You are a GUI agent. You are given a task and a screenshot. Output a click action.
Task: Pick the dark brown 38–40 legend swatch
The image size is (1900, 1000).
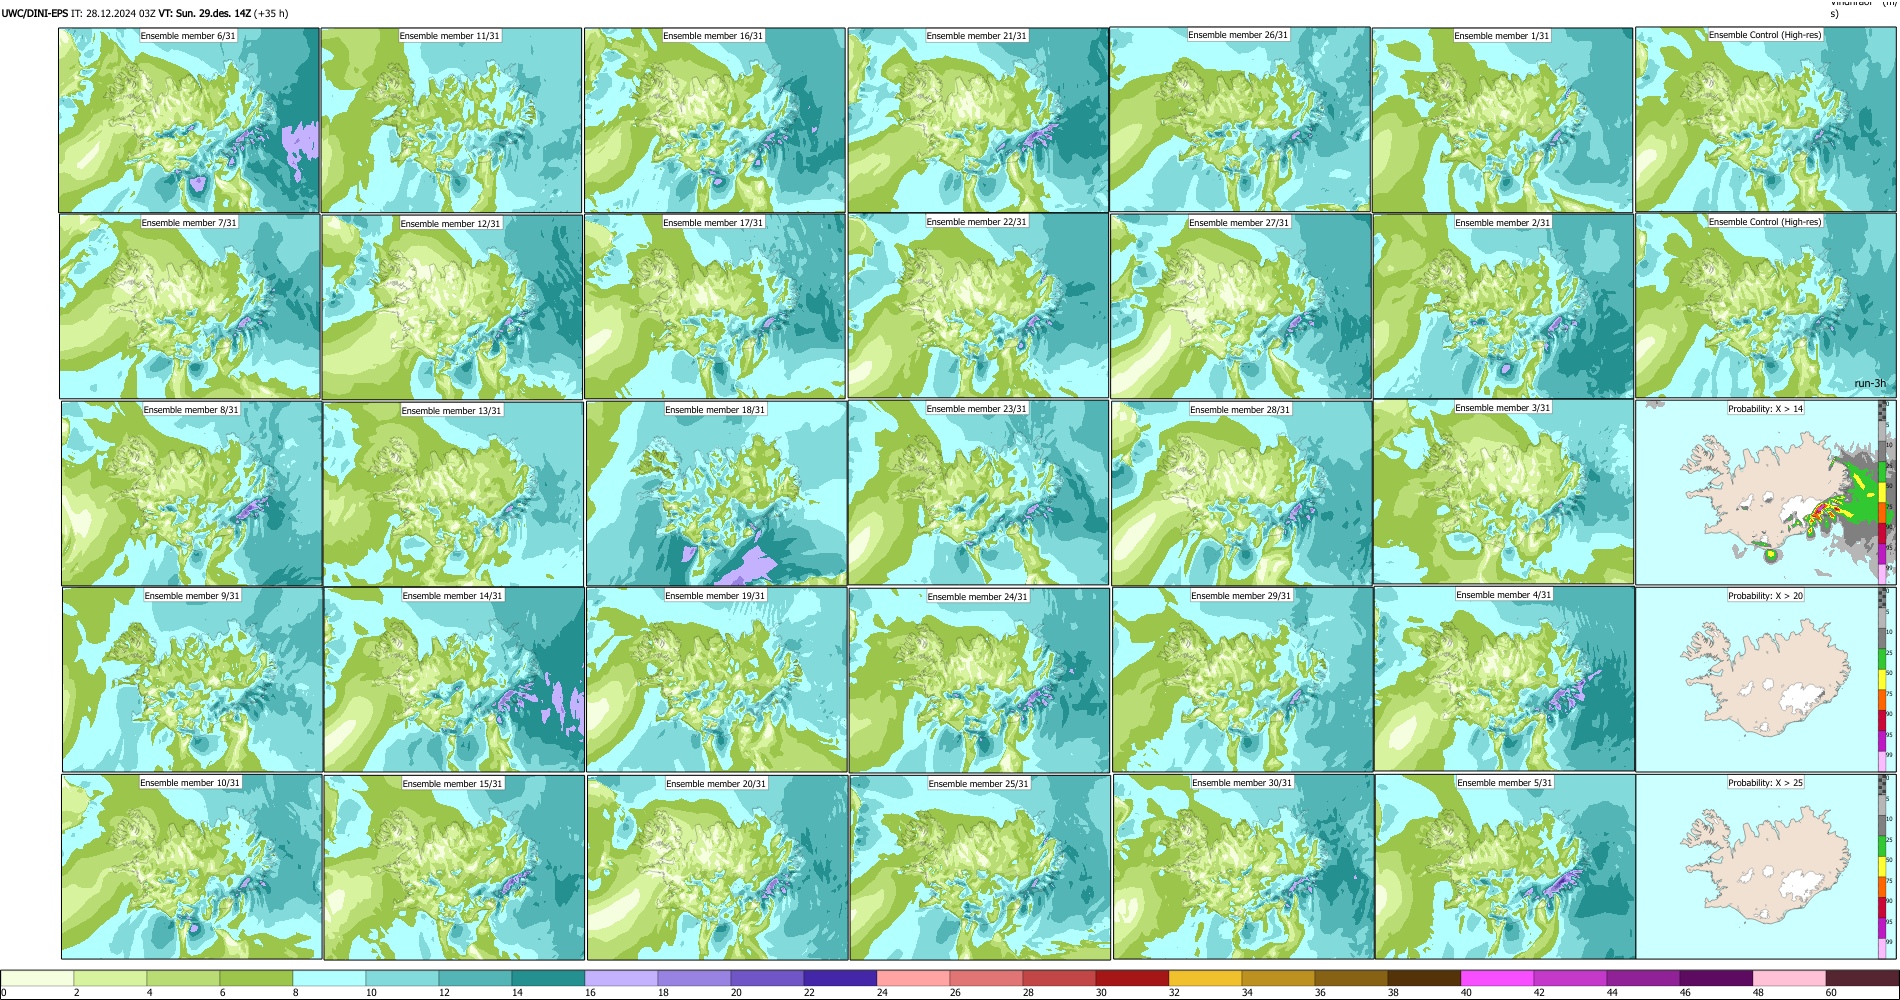coord(1424,978)
